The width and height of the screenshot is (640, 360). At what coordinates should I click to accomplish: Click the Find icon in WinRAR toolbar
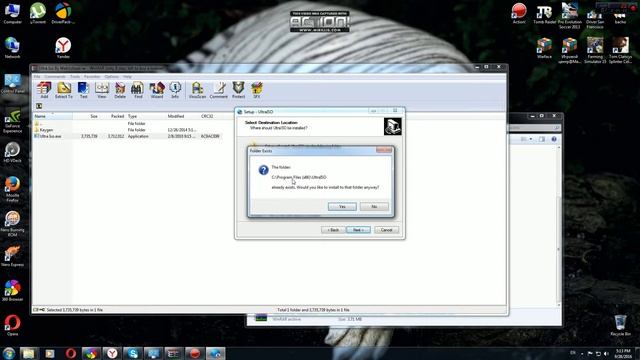point(138,90)
